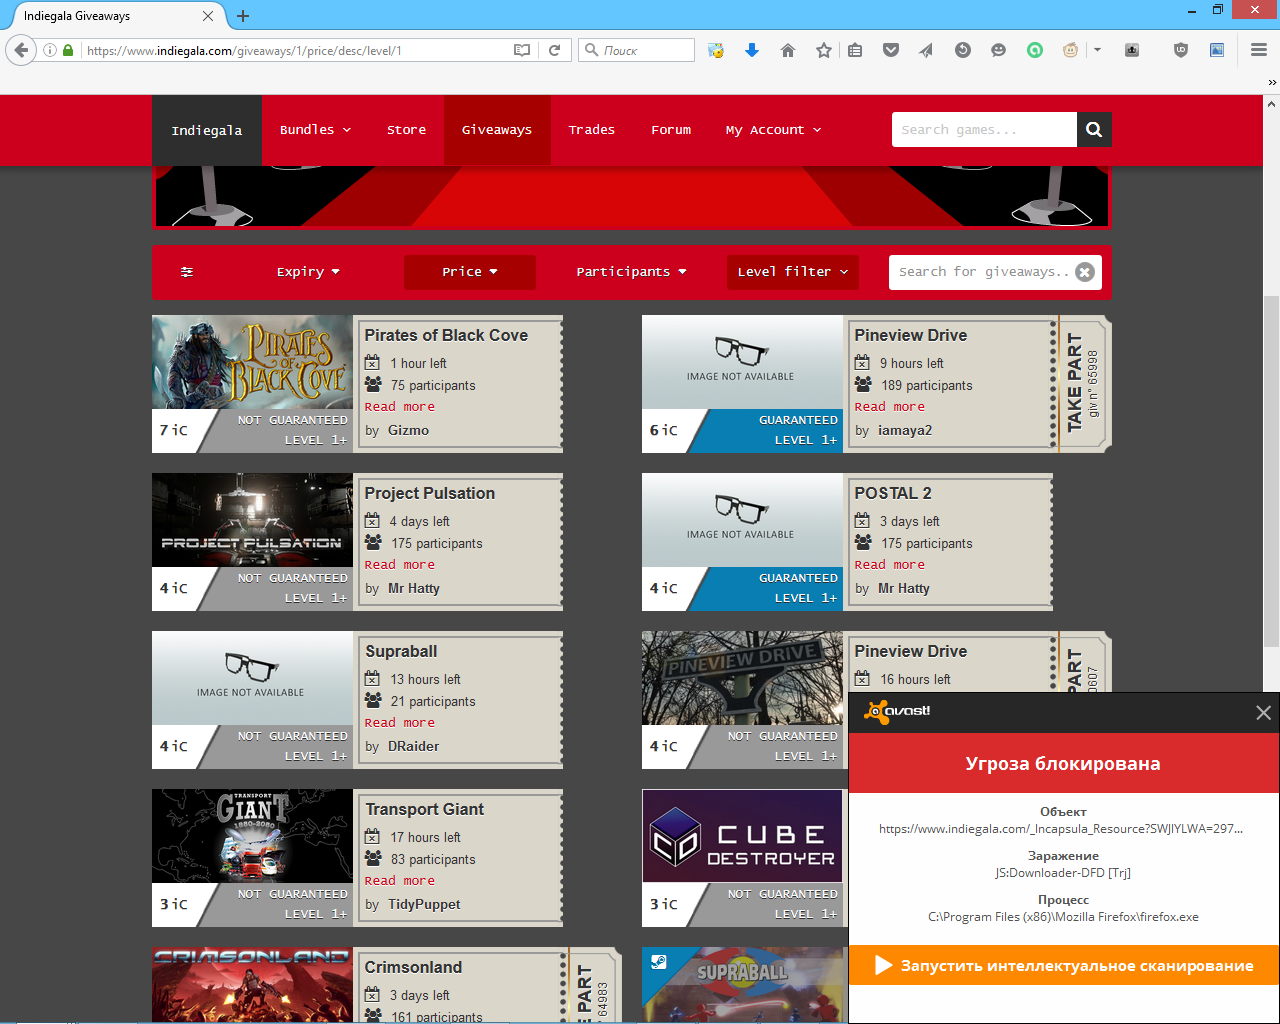Launch Avast smart scan button
Viewport: 1280px width, 1024px height.
1064,965
